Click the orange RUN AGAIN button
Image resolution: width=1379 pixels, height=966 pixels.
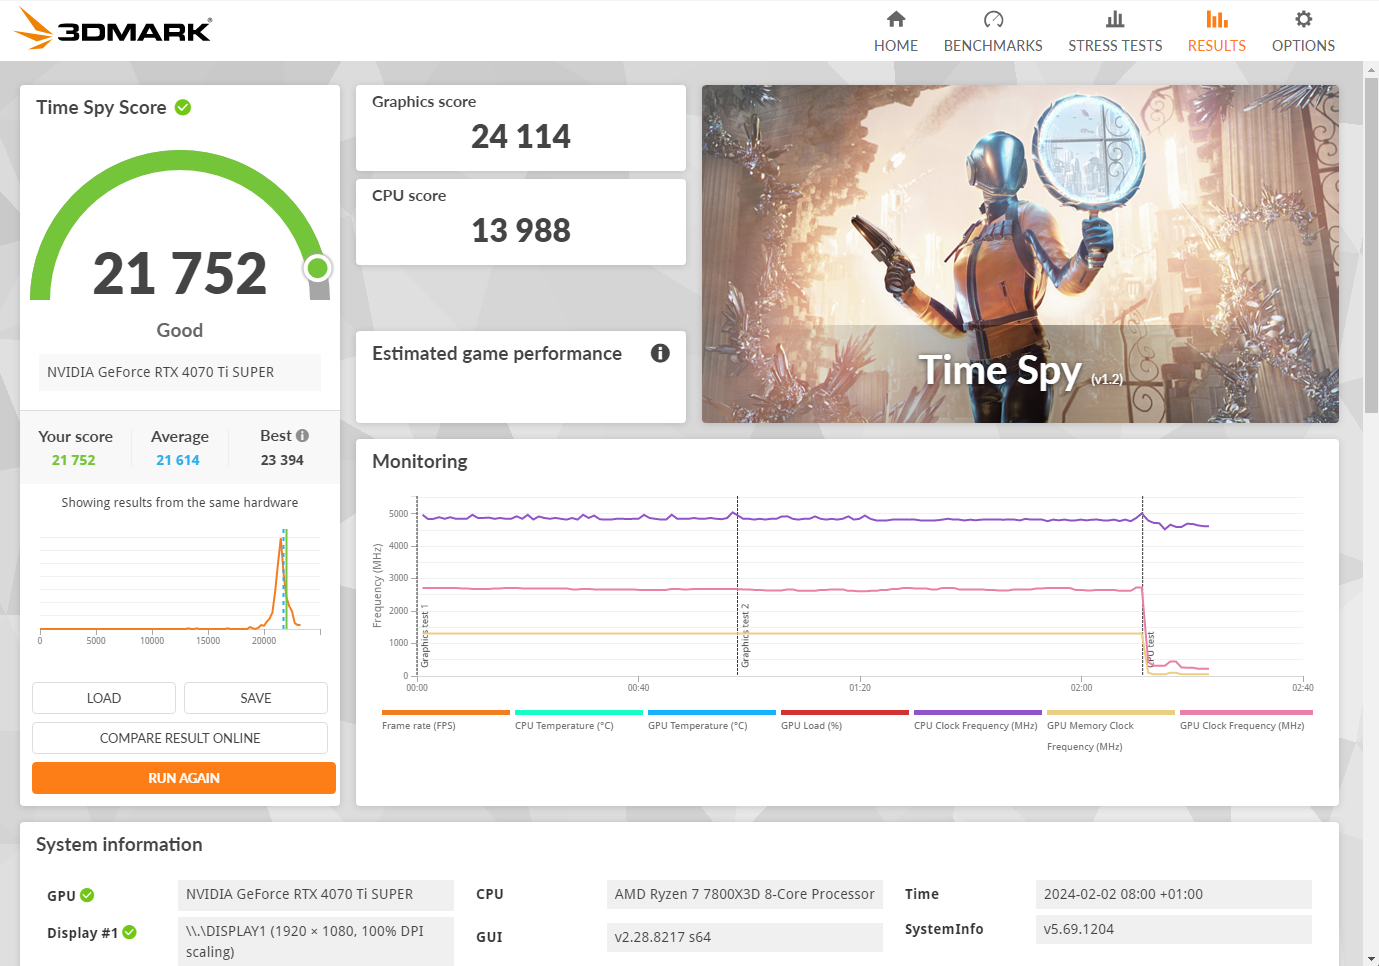point(184,778)
